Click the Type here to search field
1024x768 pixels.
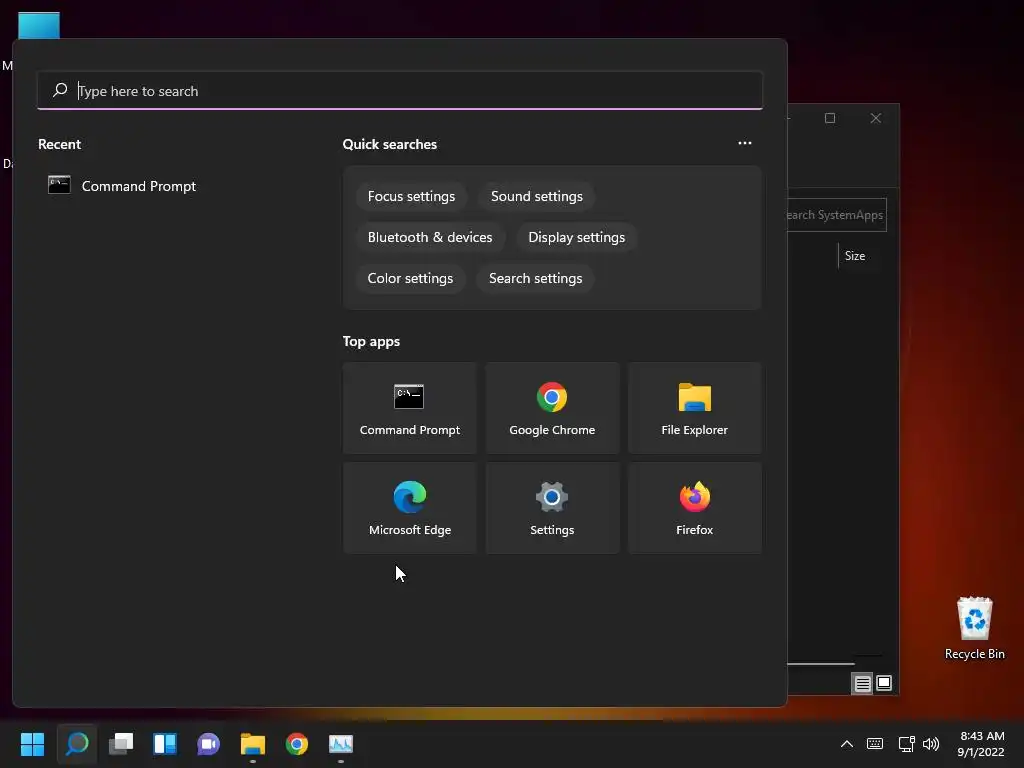[x=400, y=91]
